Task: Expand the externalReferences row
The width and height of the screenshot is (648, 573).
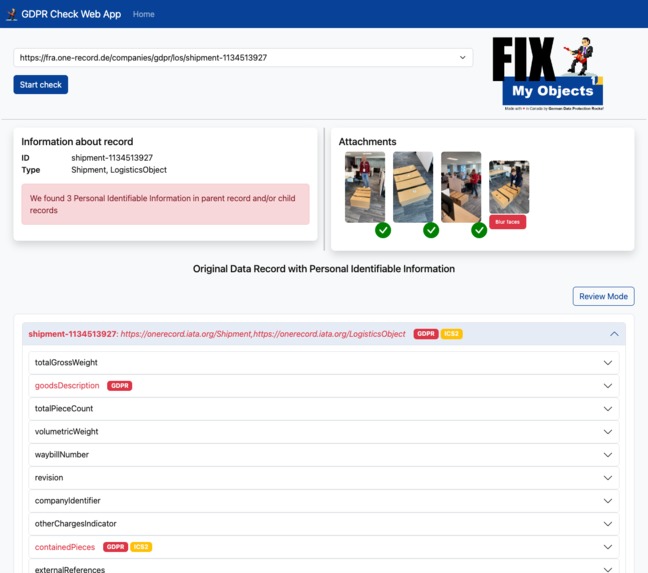Action: pos(324,566)
